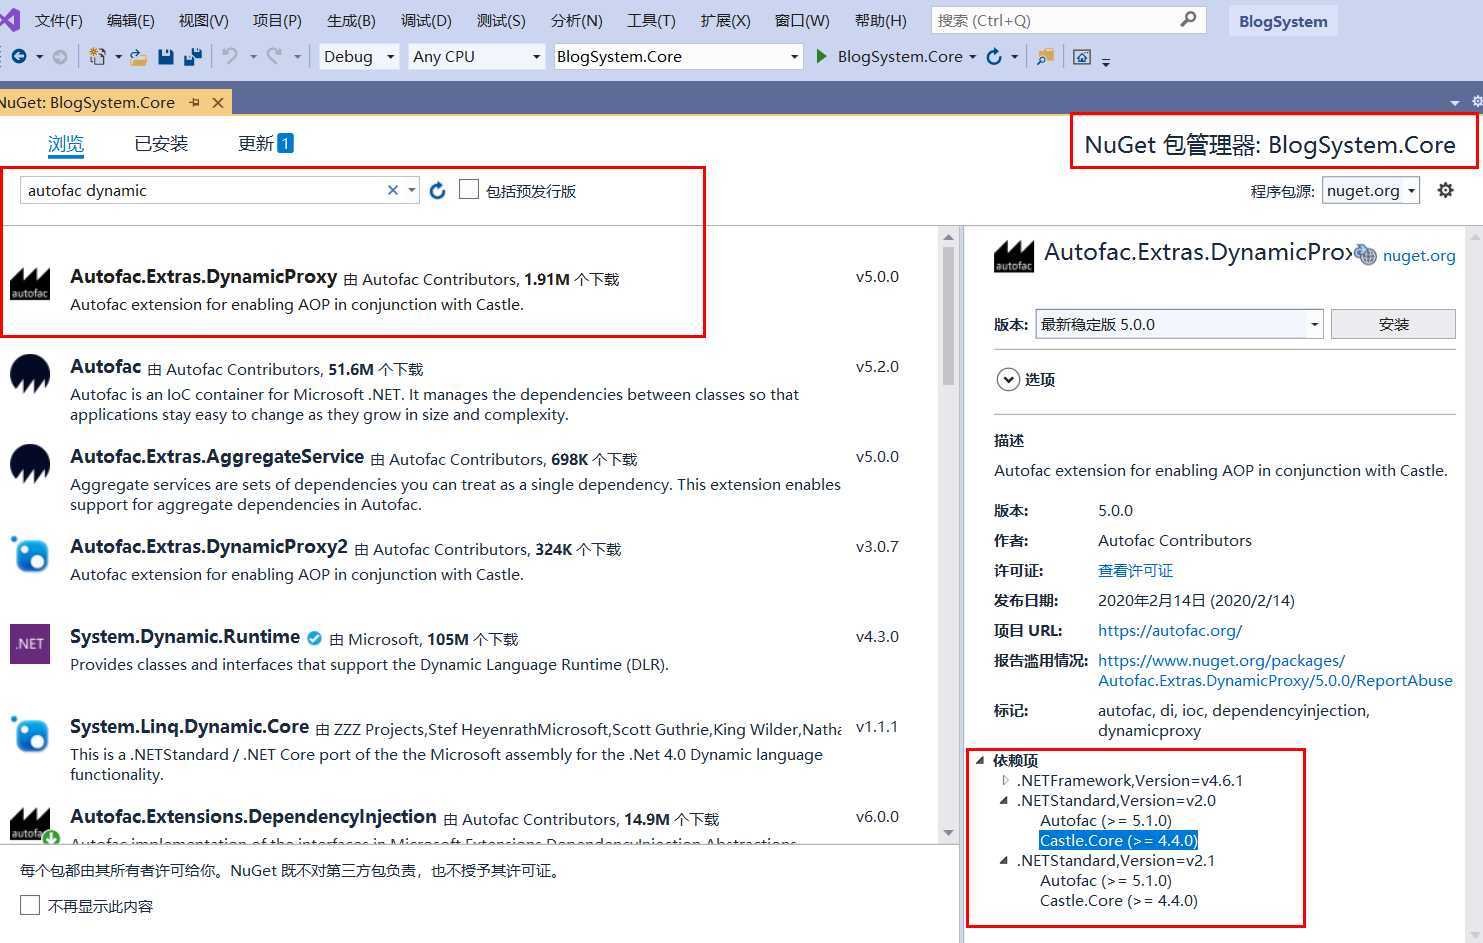Clear the autofac dynamic search text
The image size is (1483, 943).
coord(393,190)
